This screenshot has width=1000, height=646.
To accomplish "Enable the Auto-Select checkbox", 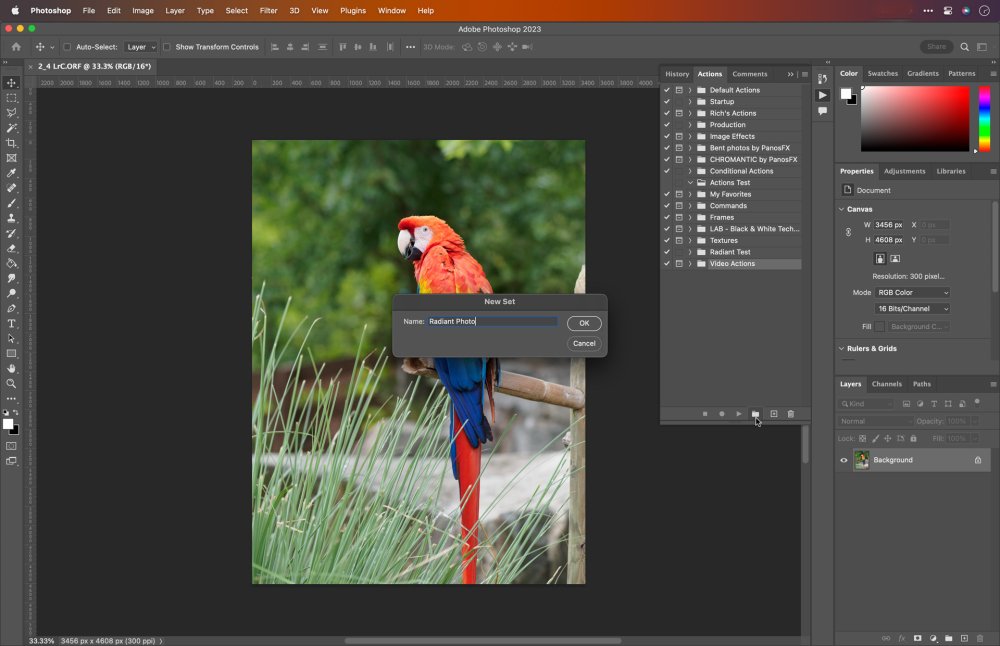I will coord(67,47).
